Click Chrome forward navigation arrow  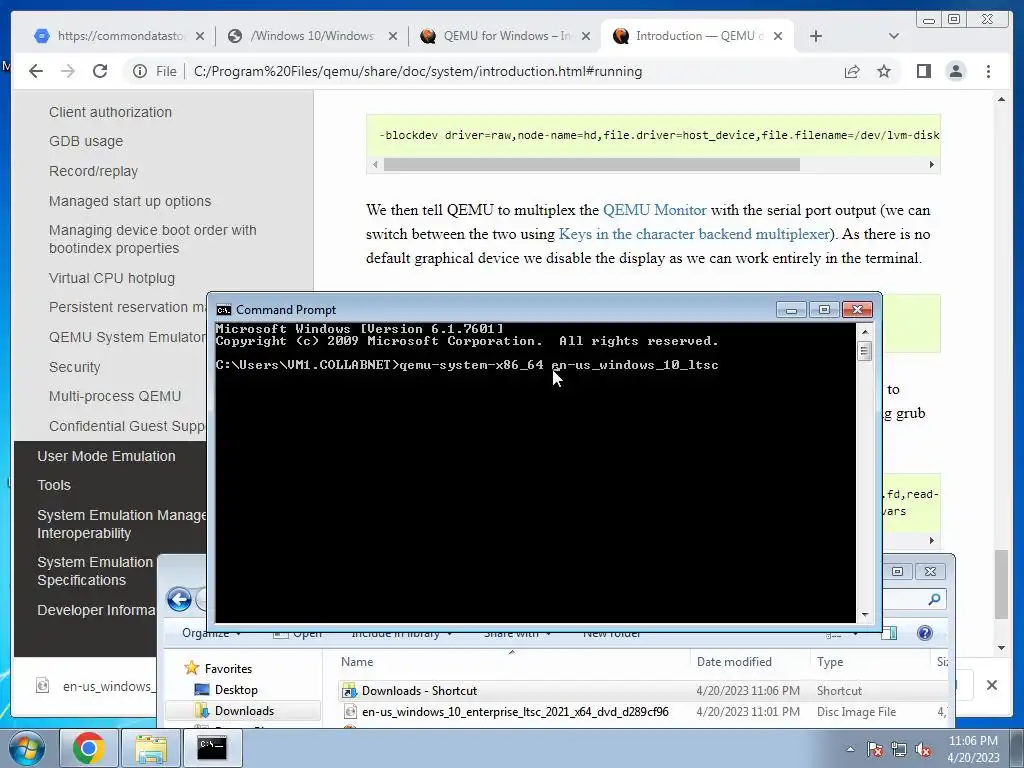tap(68, 71)
